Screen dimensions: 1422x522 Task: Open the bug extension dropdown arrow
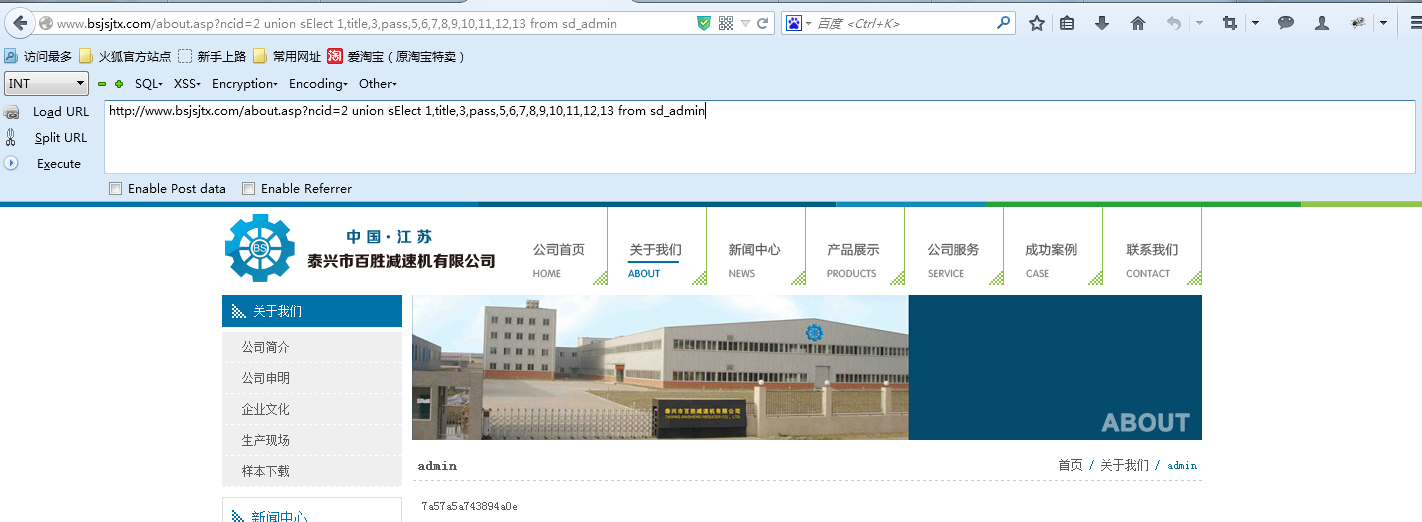click(1383, 23)
